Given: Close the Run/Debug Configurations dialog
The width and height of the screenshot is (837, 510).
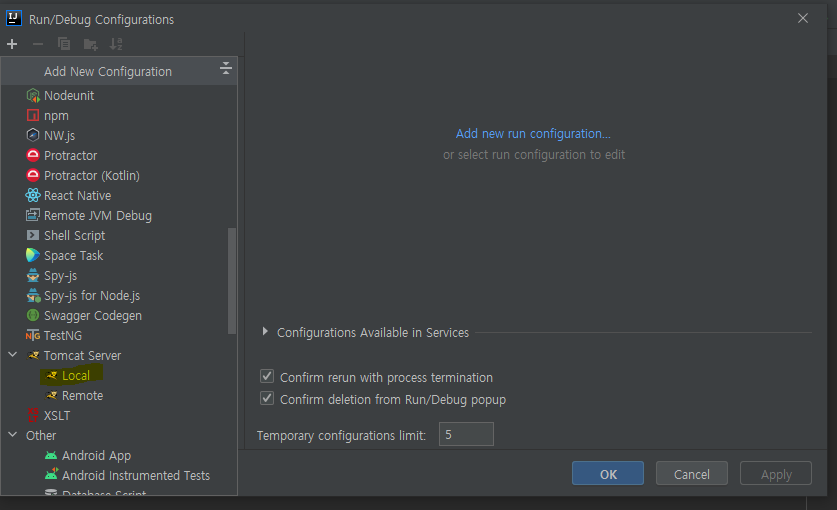Looking at the screenshot, I should (803, 18).
